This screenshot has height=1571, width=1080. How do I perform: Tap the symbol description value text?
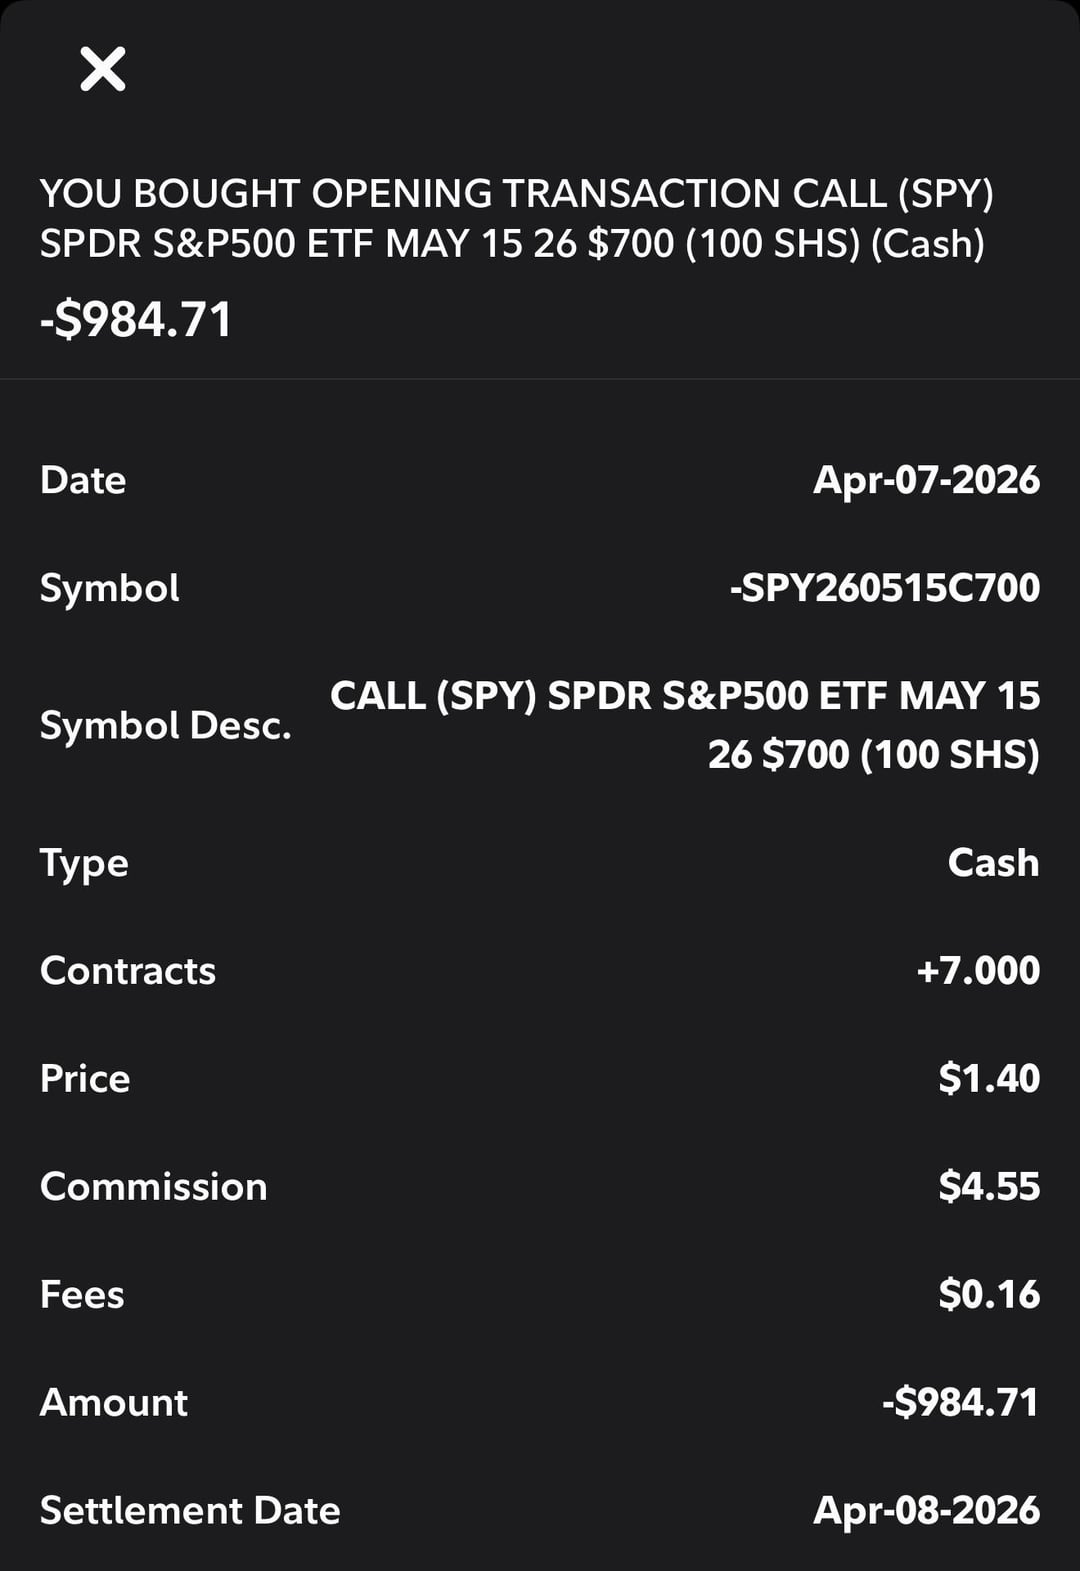point(685,724)
